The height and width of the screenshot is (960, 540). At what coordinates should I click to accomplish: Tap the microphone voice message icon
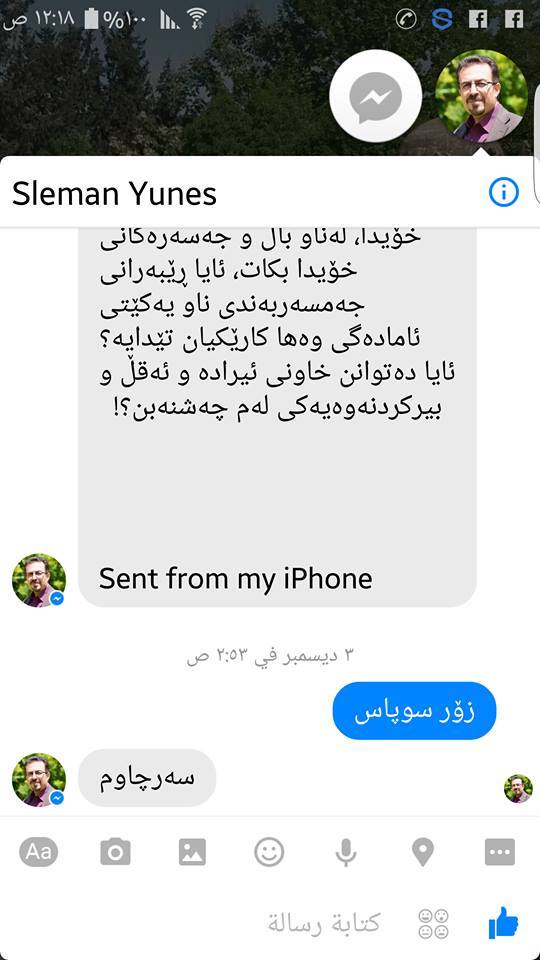tap(346, 852)
